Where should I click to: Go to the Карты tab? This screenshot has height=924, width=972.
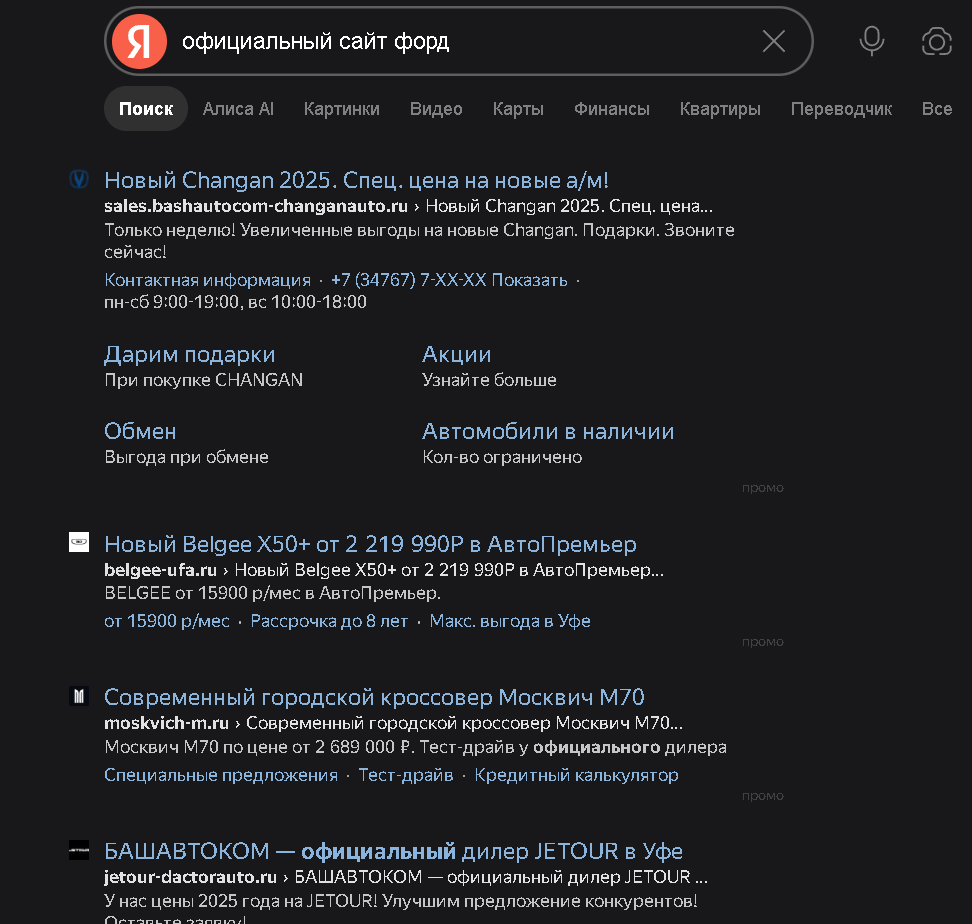(518, 109)
